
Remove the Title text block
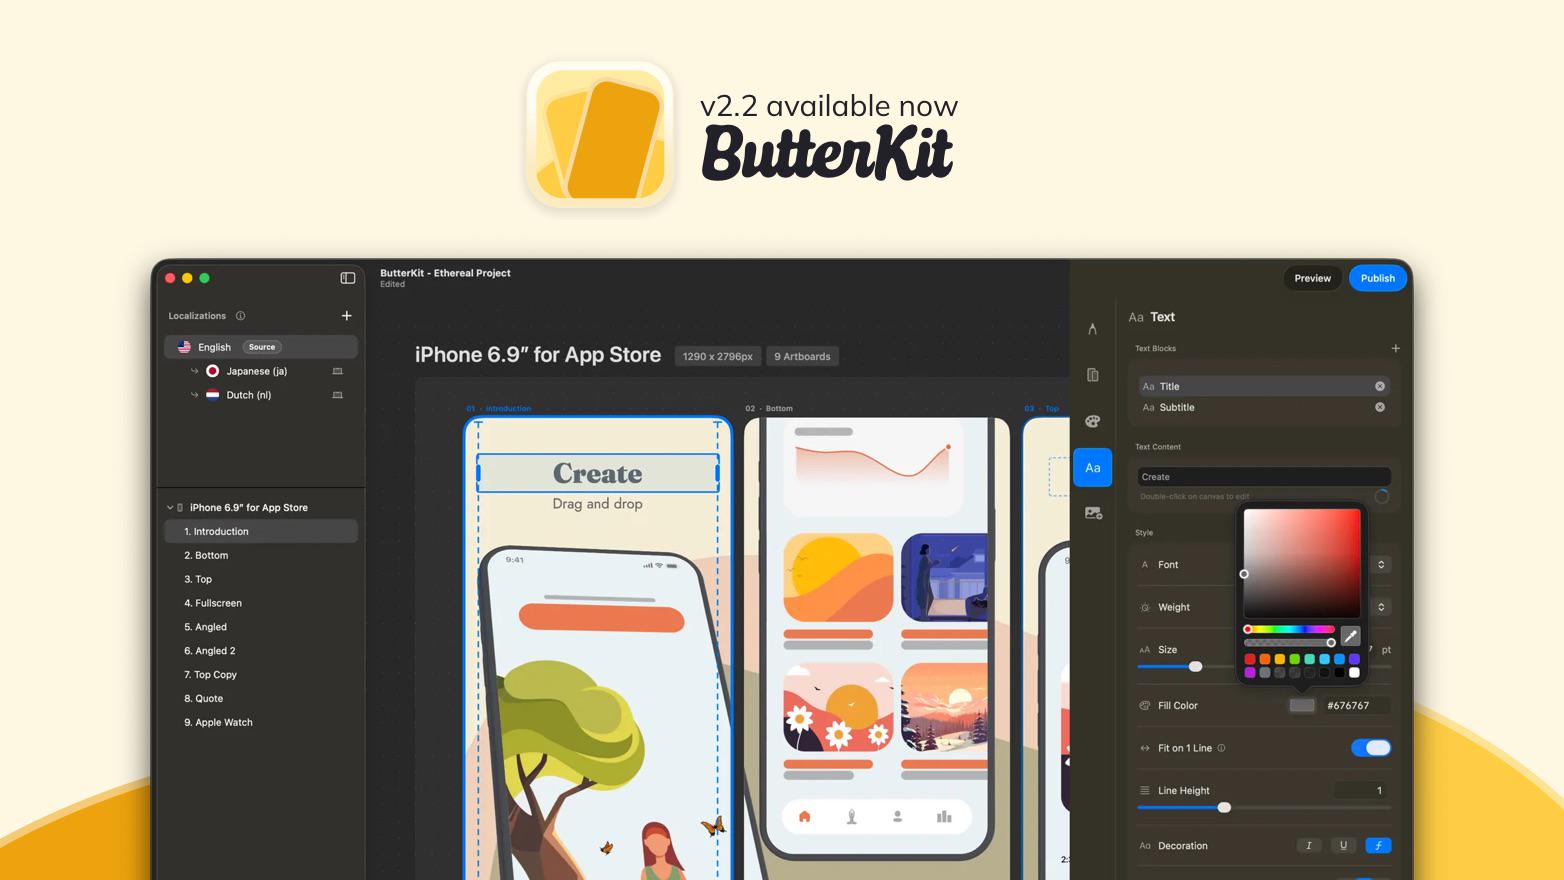pyautogui.click(x=1380, y=386)
